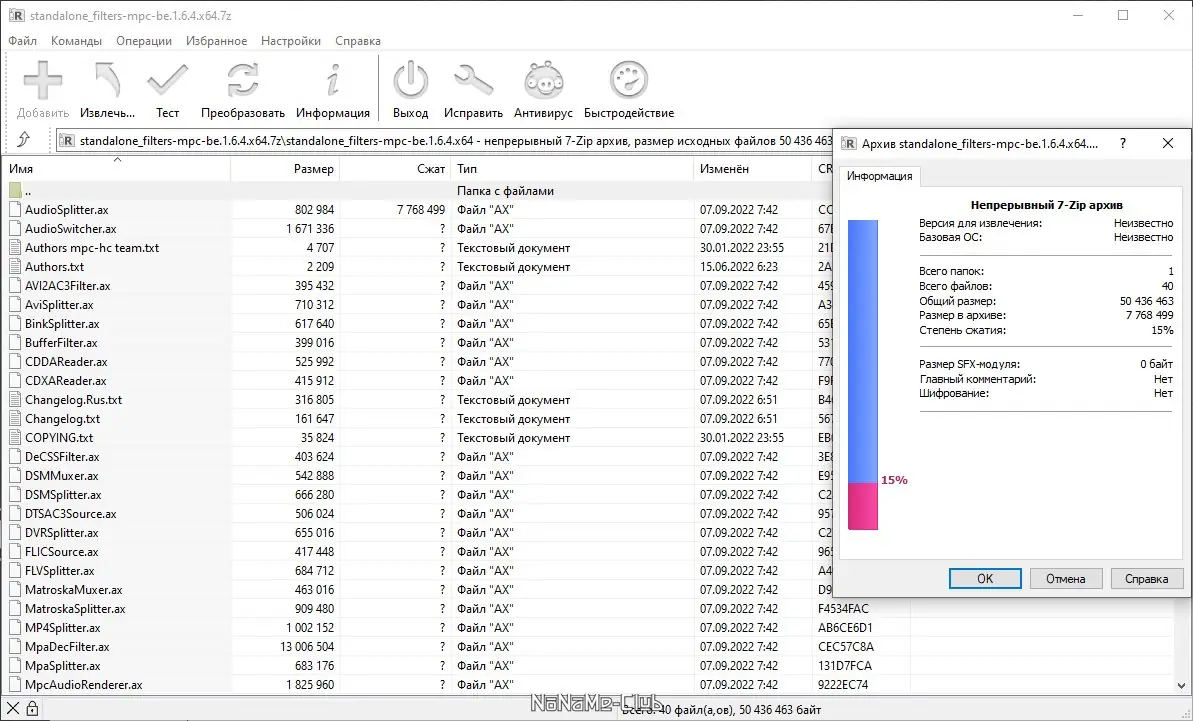Click the Справка button in the dialog
The image size is (1193, 721).
(x=1147, y=579)
